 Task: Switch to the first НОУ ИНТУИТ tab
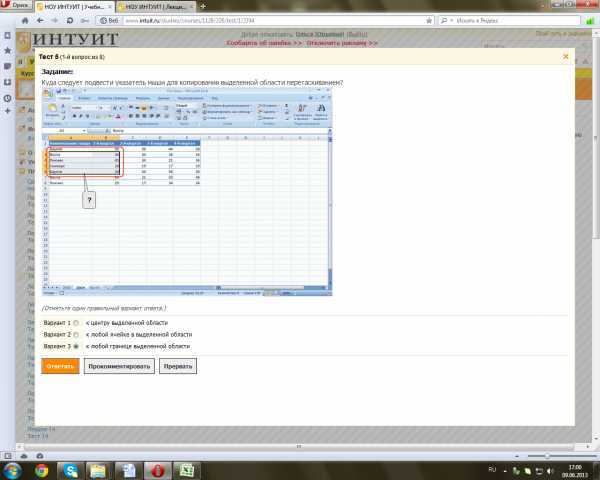point(75,7)
